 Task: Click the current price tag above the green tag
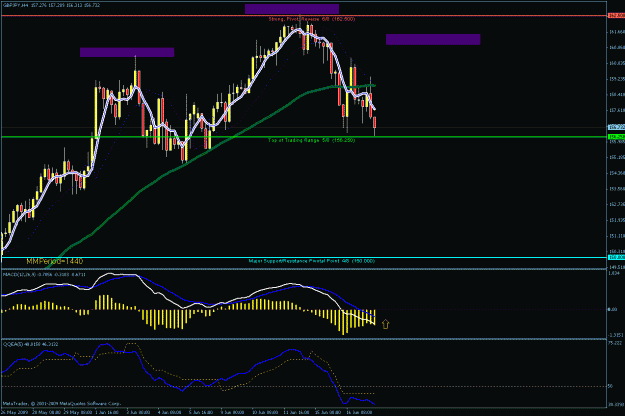click(x=616, y=127)
